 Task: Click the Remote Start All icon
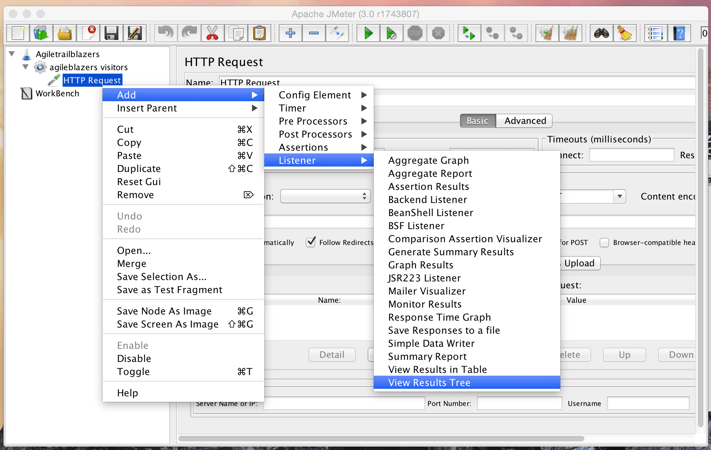click(469, 33)
